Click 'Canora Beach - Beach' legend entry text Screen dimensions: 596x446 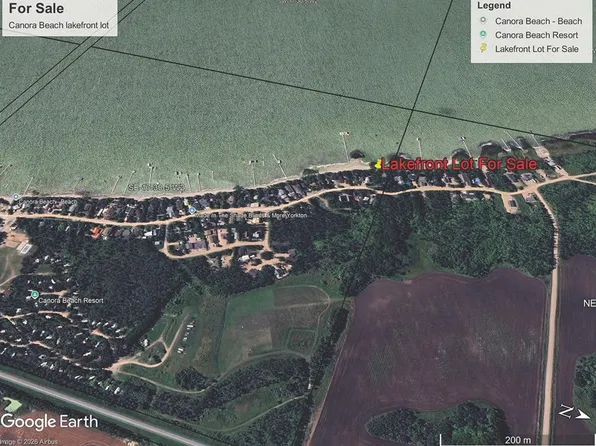pyautogui.click(x=538, y=21)
